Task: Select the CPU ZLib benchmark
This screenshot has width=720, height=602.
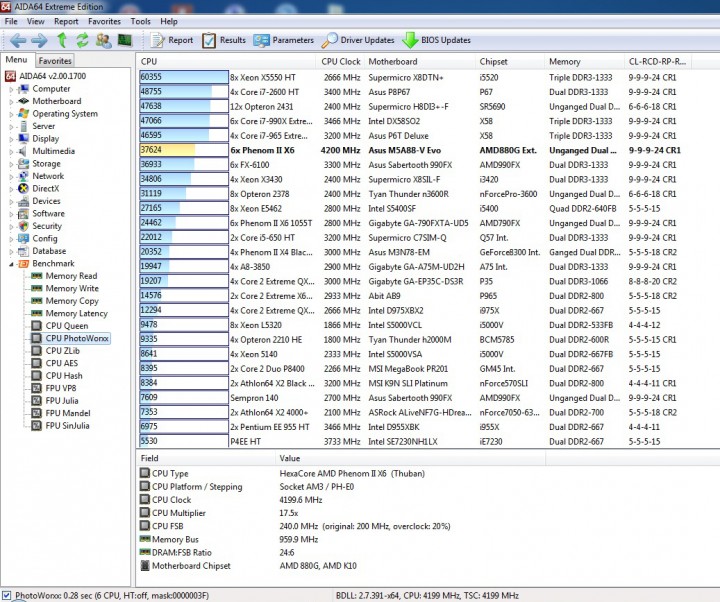Action: (x=62, y=351)
